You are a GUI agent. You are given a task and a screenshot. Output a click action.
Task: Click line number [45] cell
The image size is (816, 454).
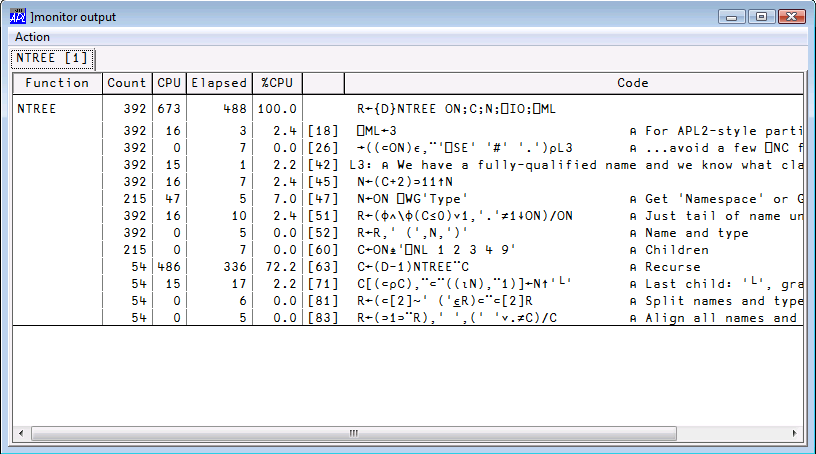pos(323,182)
